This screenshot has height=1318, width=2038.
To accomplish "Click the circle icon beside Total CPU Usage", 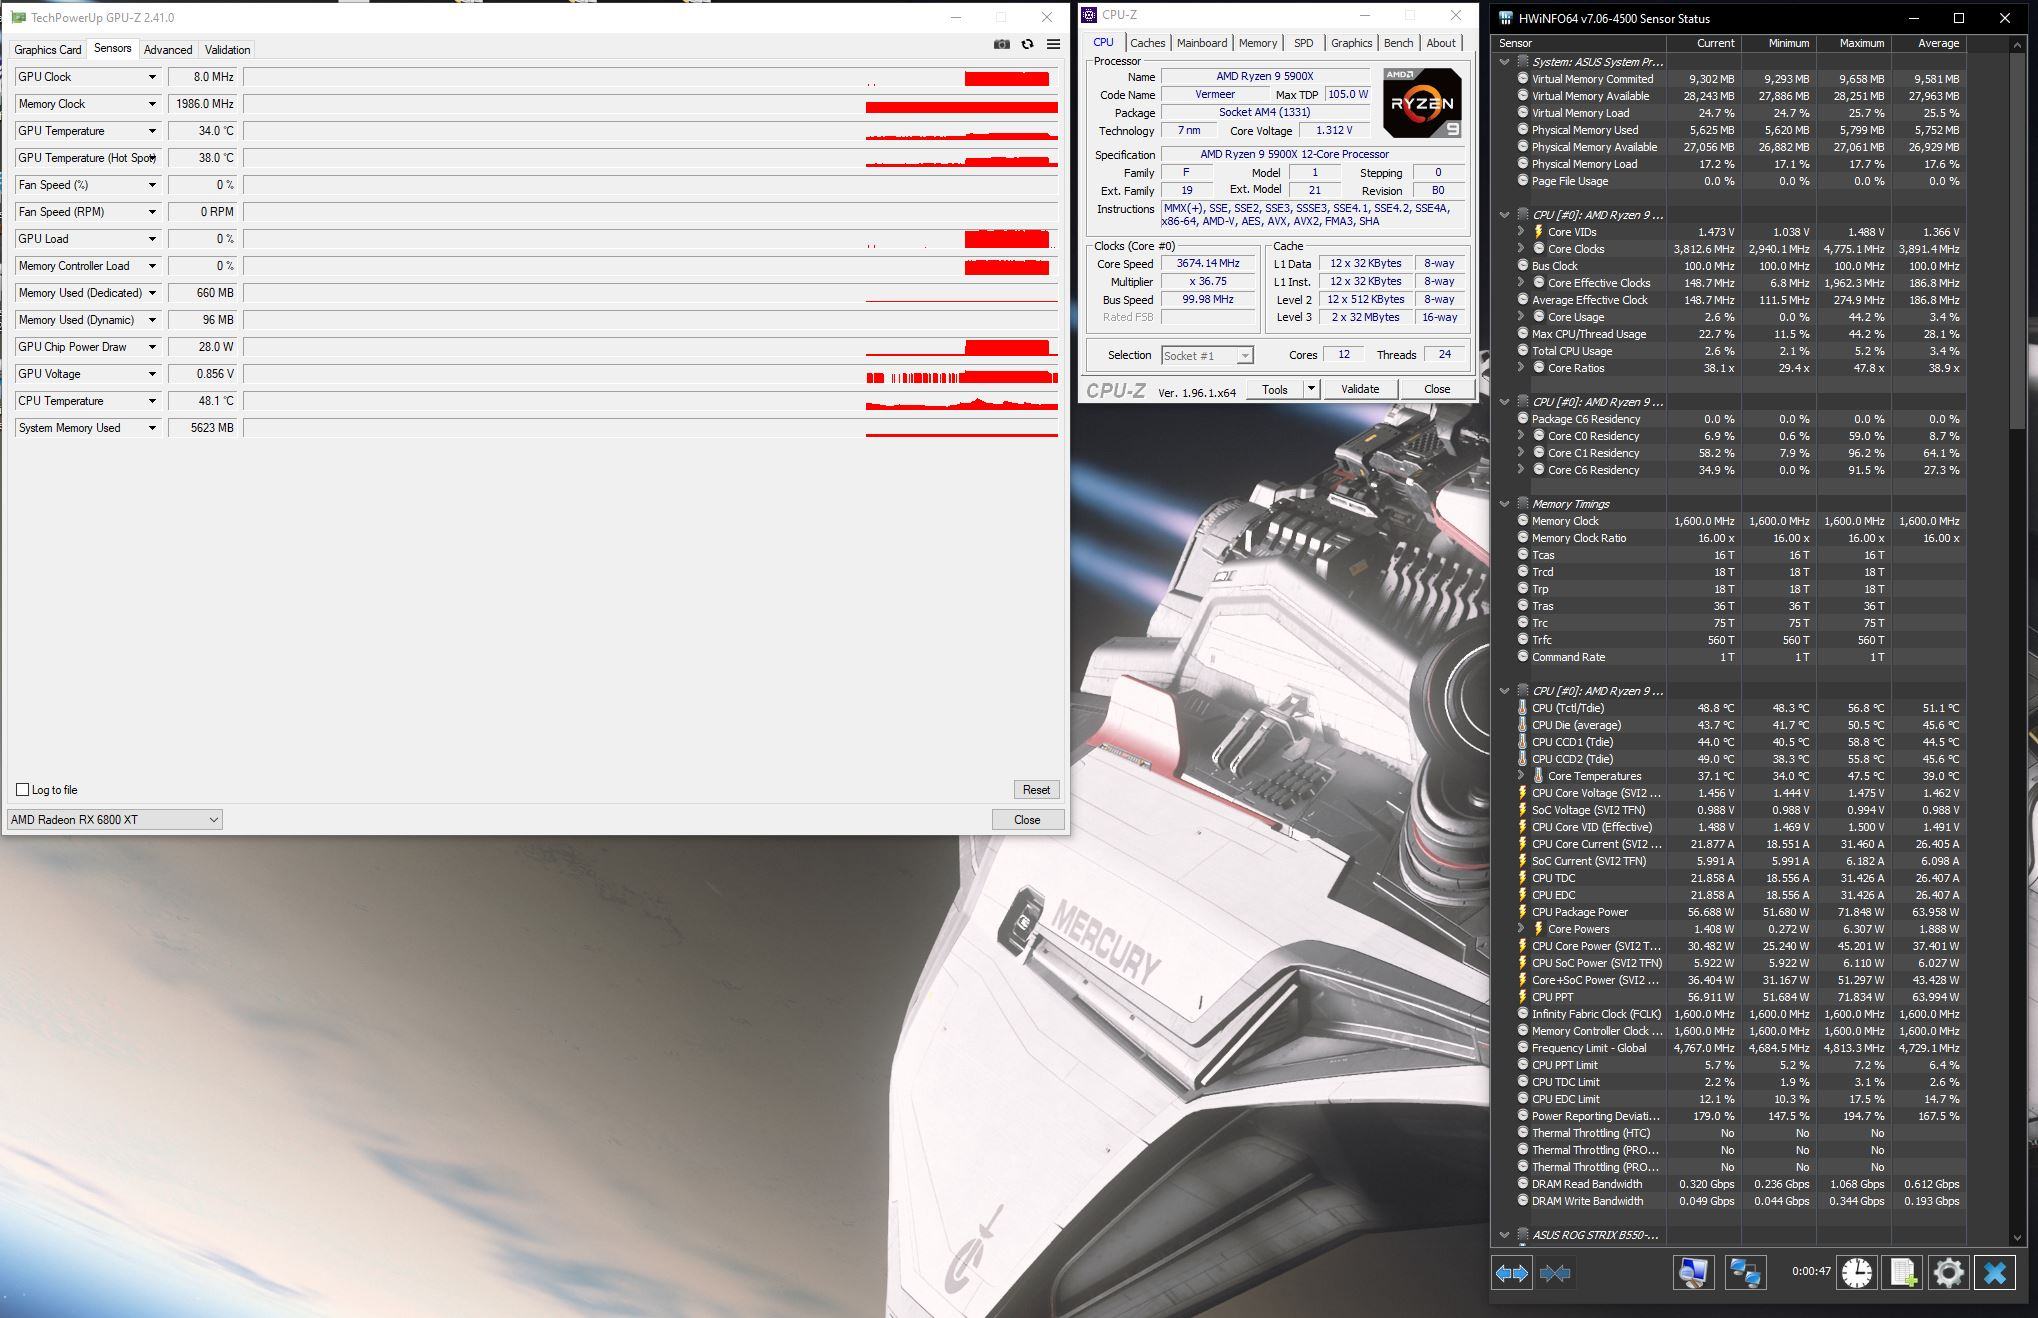I will pos(1522,351).
